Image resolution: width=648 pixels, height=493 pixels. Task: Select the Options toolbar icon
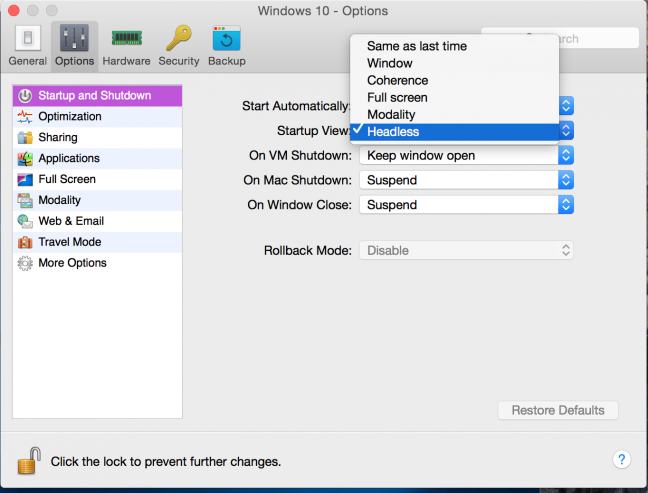74,38
